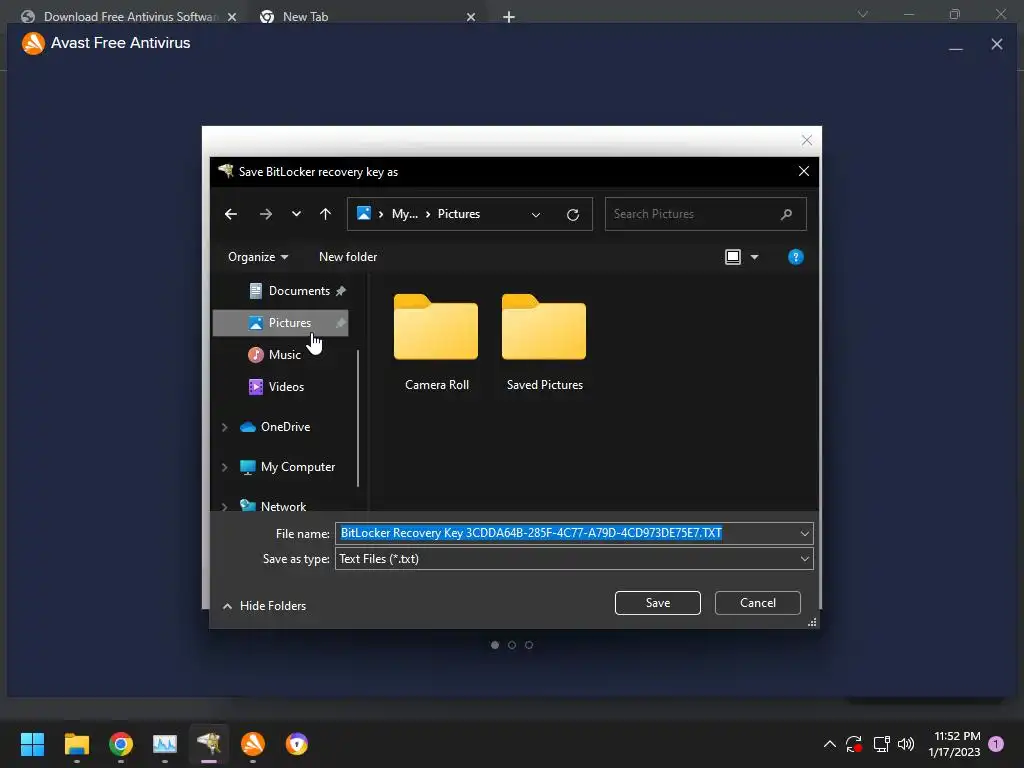
Task: Open the Organize menu
Action: click(x=258, y=257)
